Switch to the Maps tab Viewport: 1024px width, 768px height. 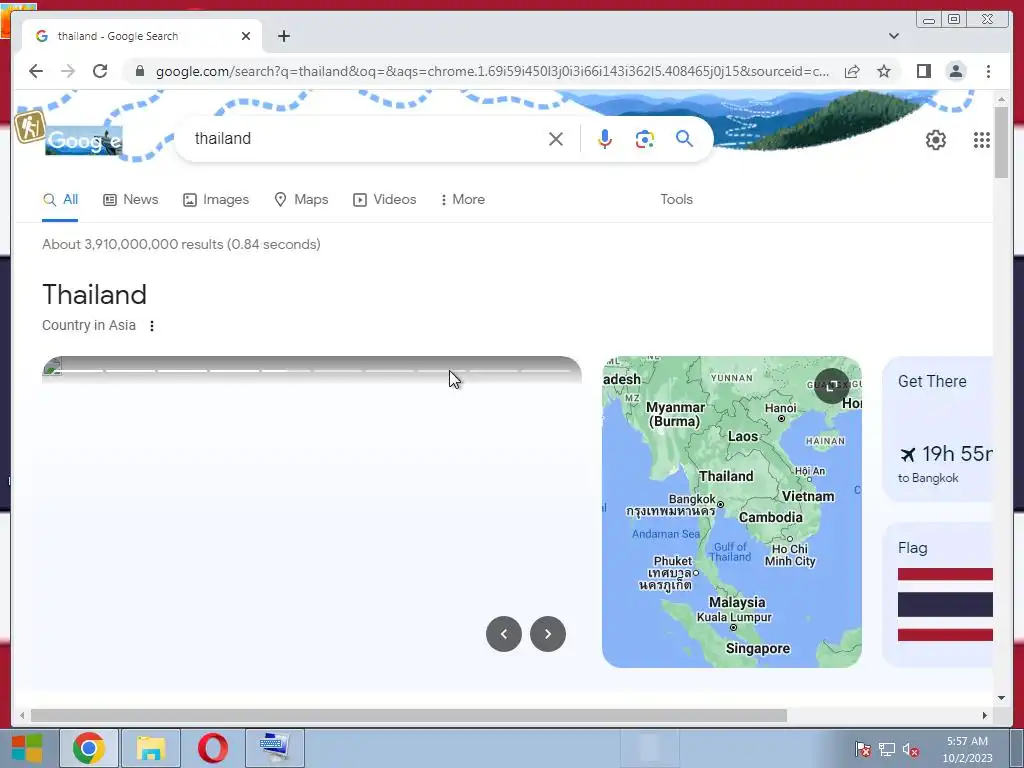tap(301, 199)
